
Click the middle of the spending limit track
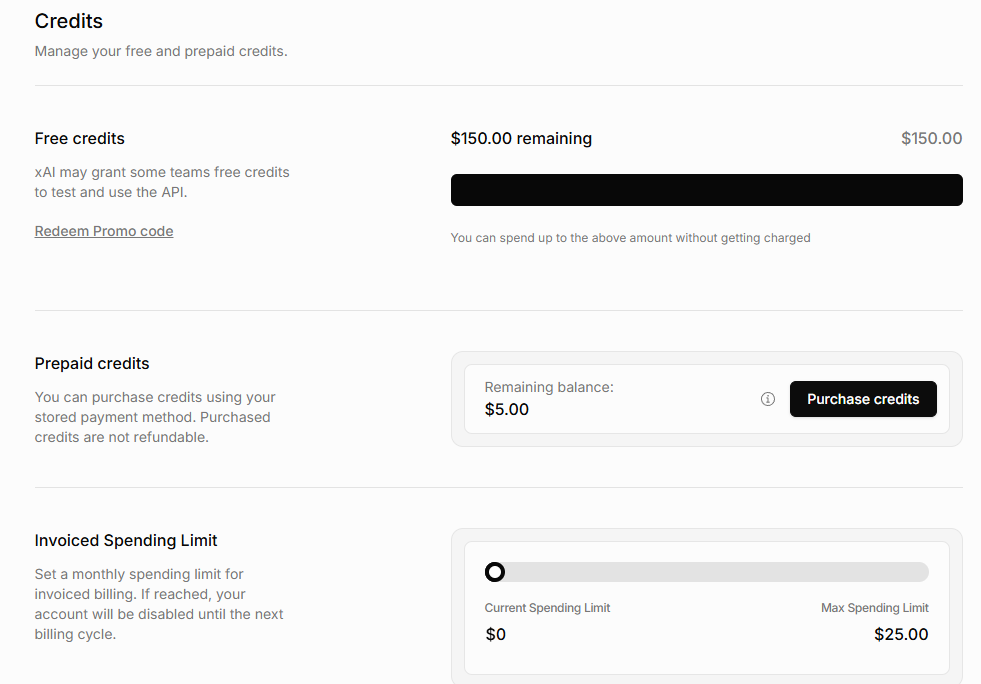(707, 572)
